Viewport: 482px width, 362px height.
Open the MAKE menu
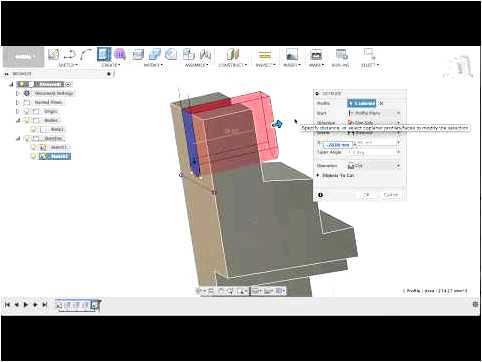pyautogui.click(x=316, y=65)
